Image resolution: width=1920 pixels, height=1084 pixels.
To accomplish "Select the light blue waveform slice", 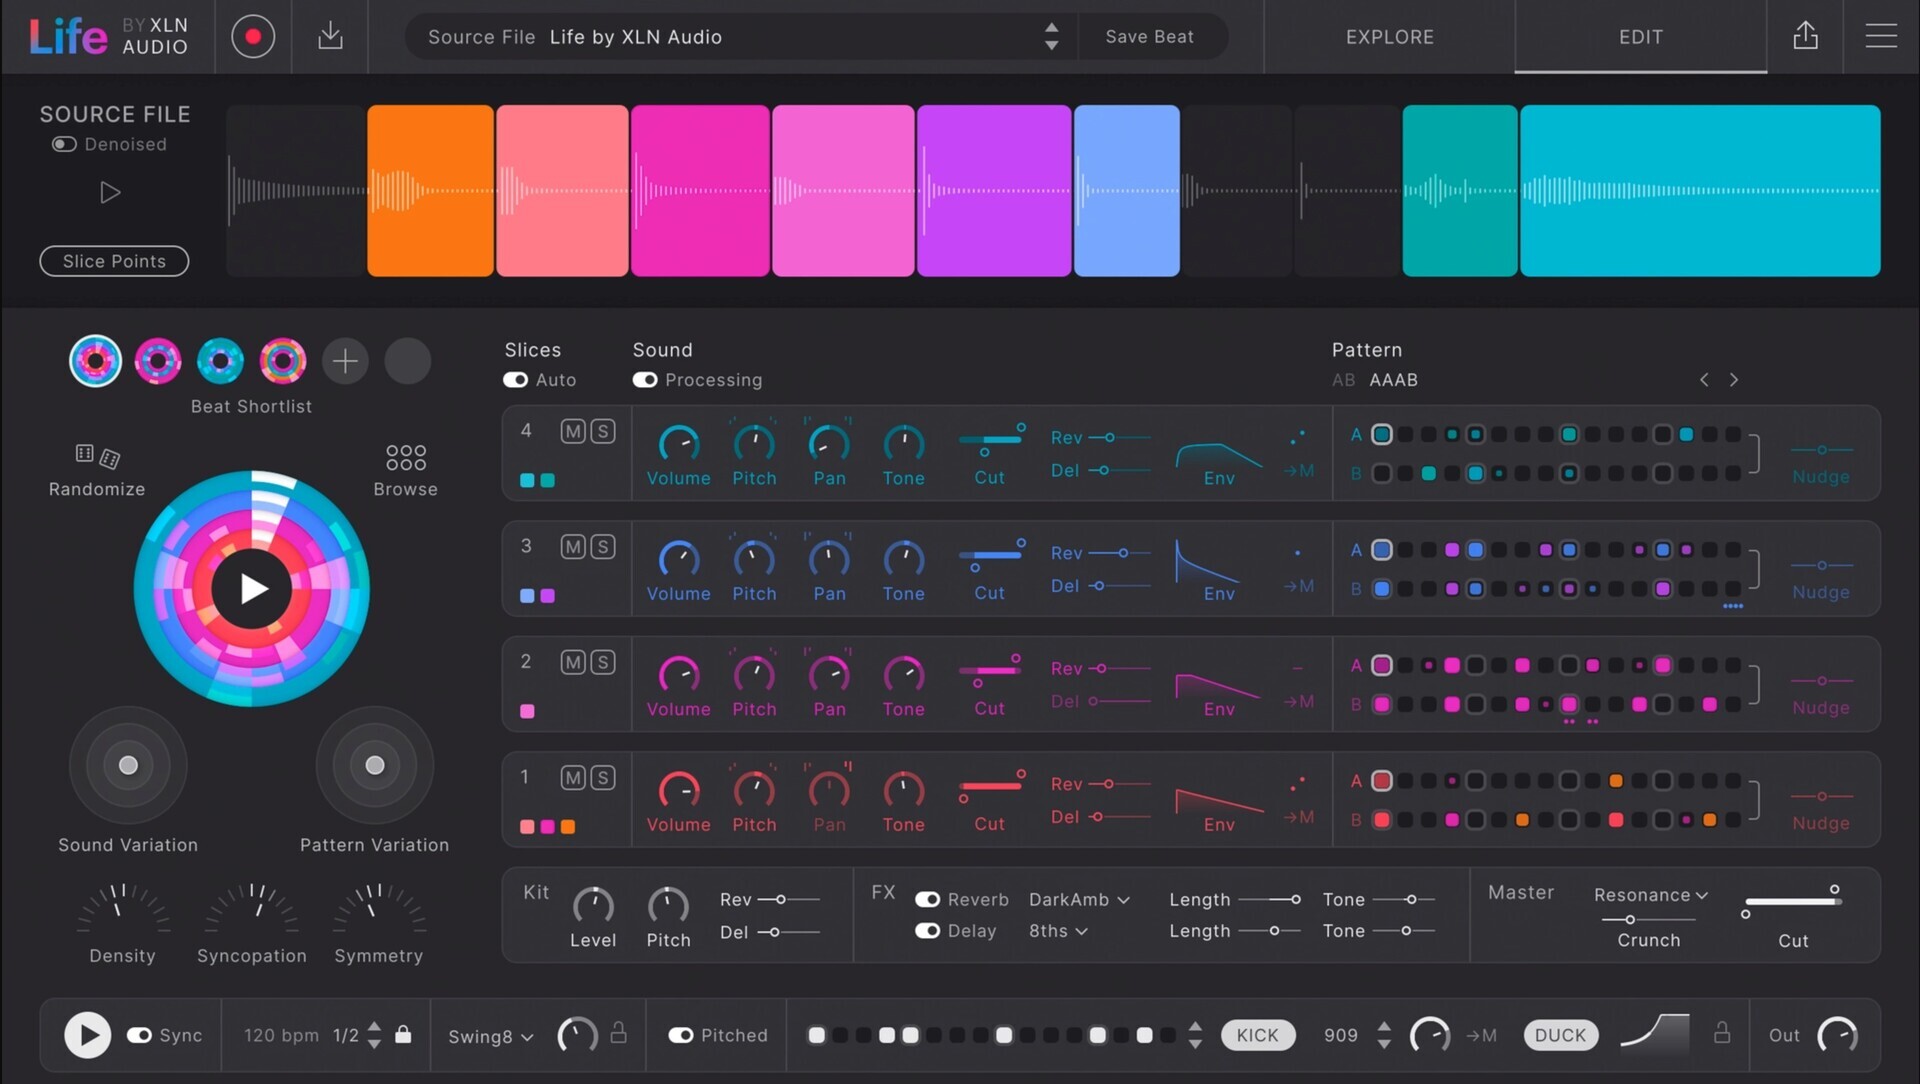I will coord(1127,190).
